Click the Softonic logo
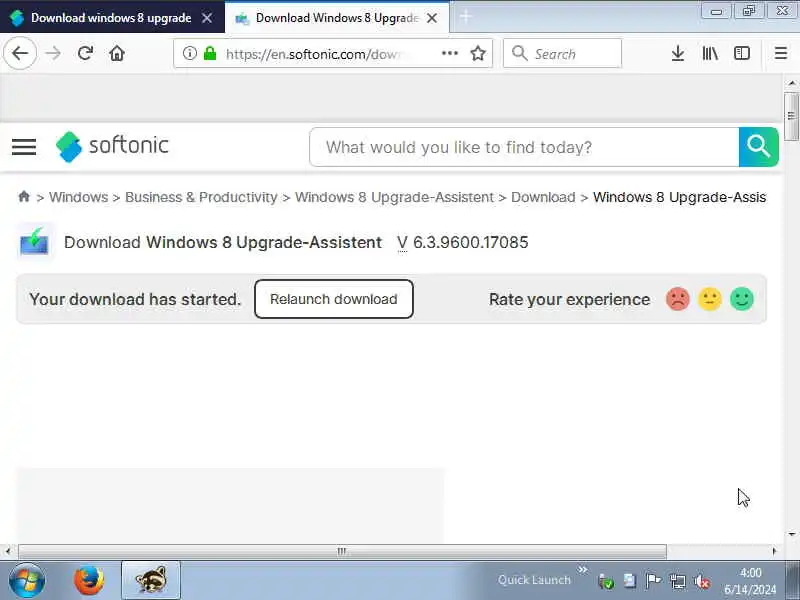The image size is (800, 600). 112,146
